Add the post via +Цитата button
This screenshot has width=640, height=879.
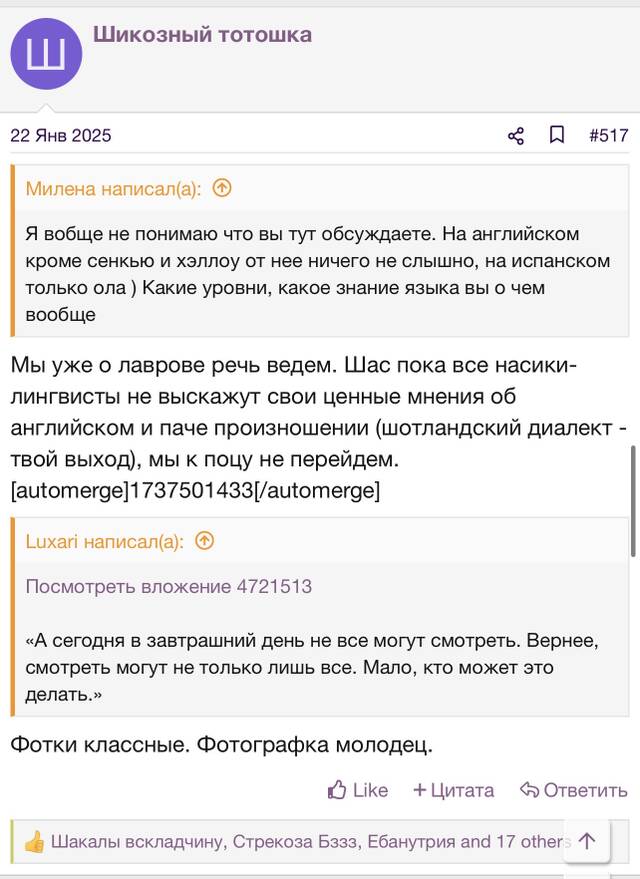tap(453, 790)
